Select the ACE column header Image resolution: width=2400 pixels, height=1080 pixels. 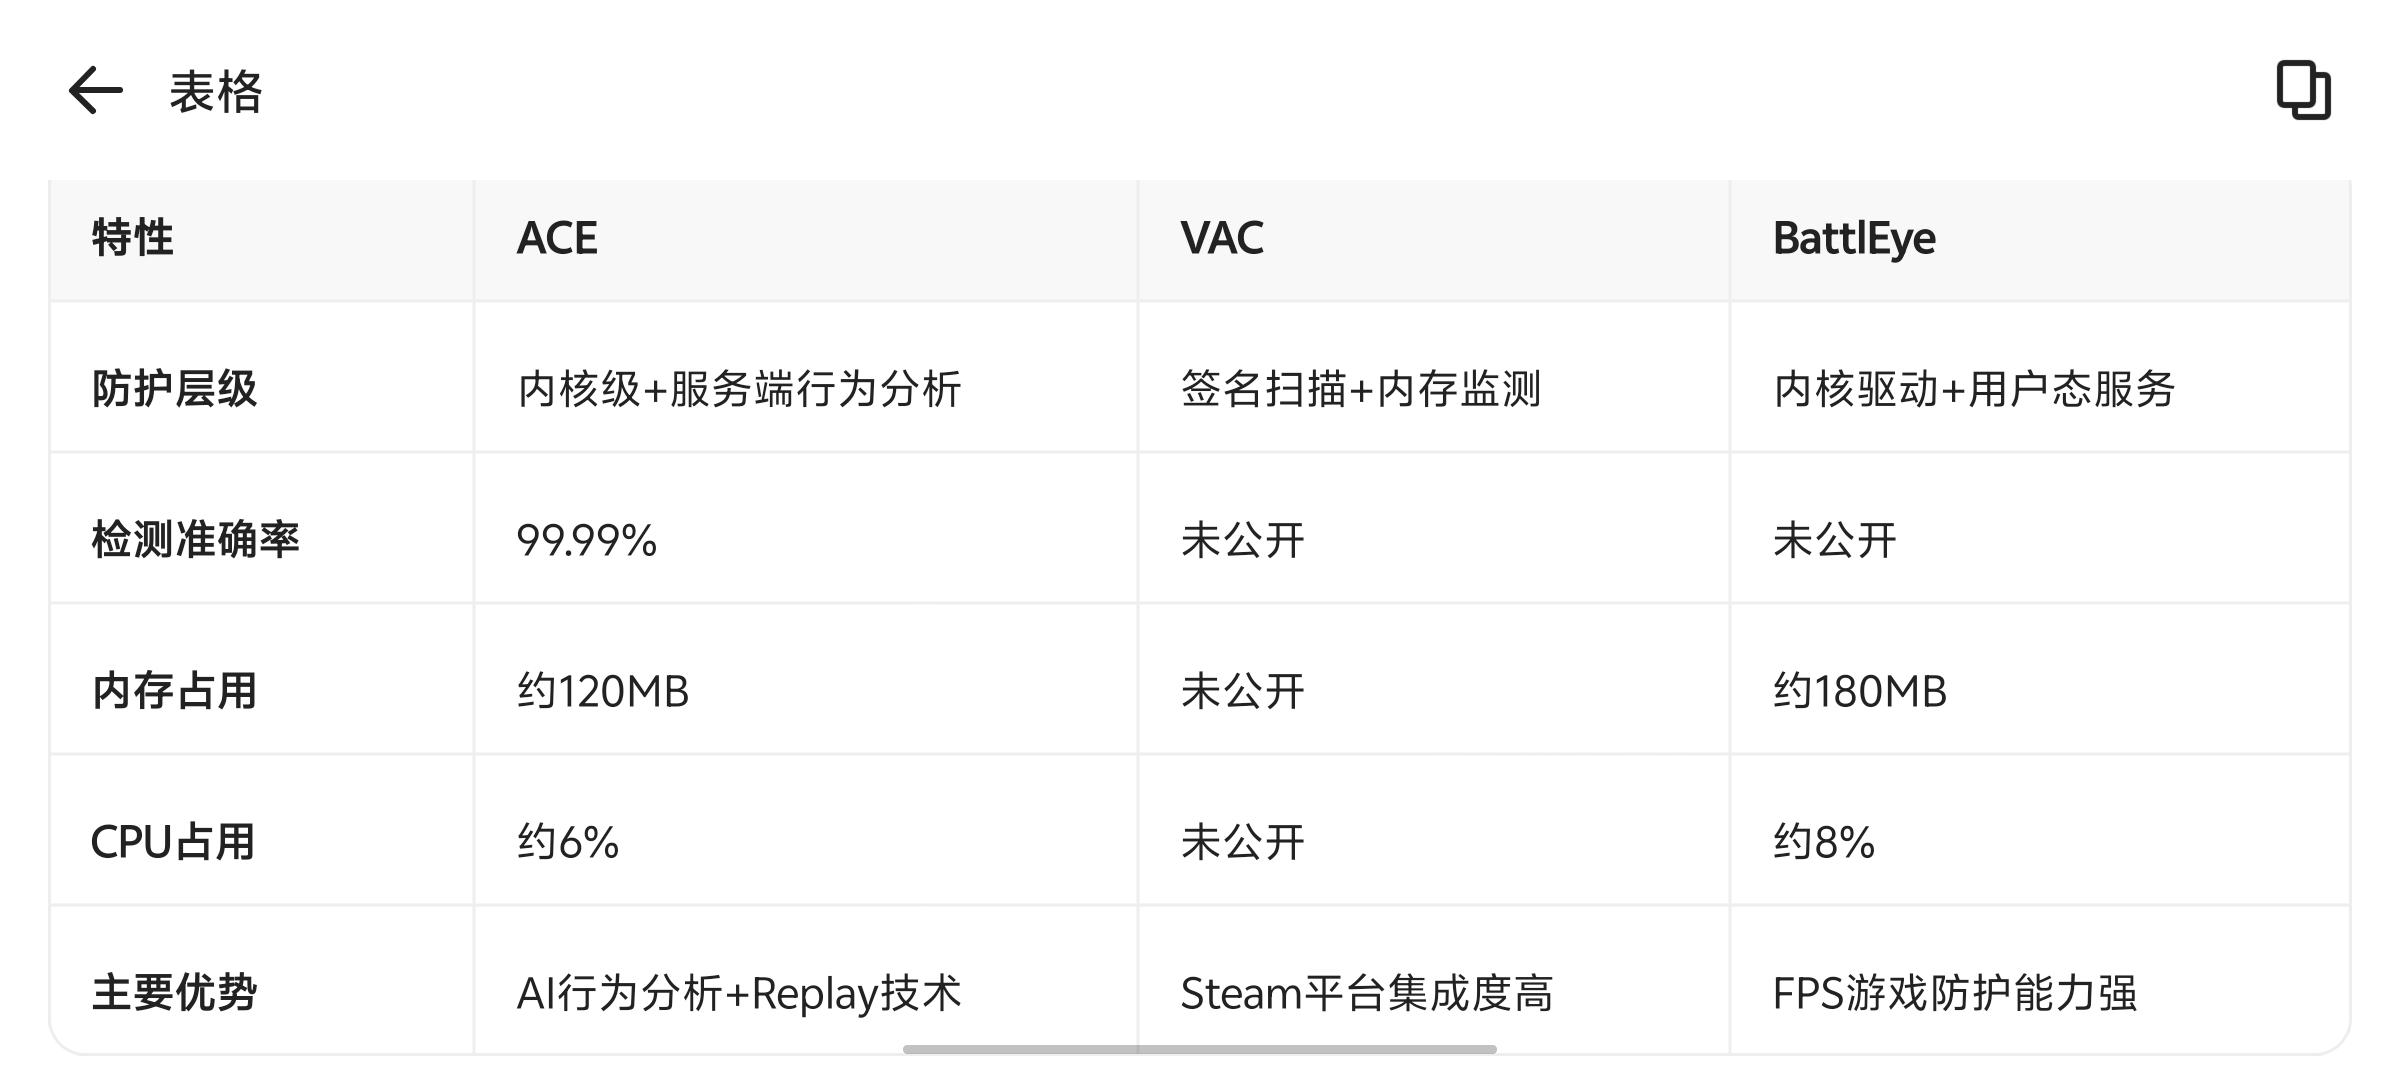pyautogui.click(x=557, y=238)
